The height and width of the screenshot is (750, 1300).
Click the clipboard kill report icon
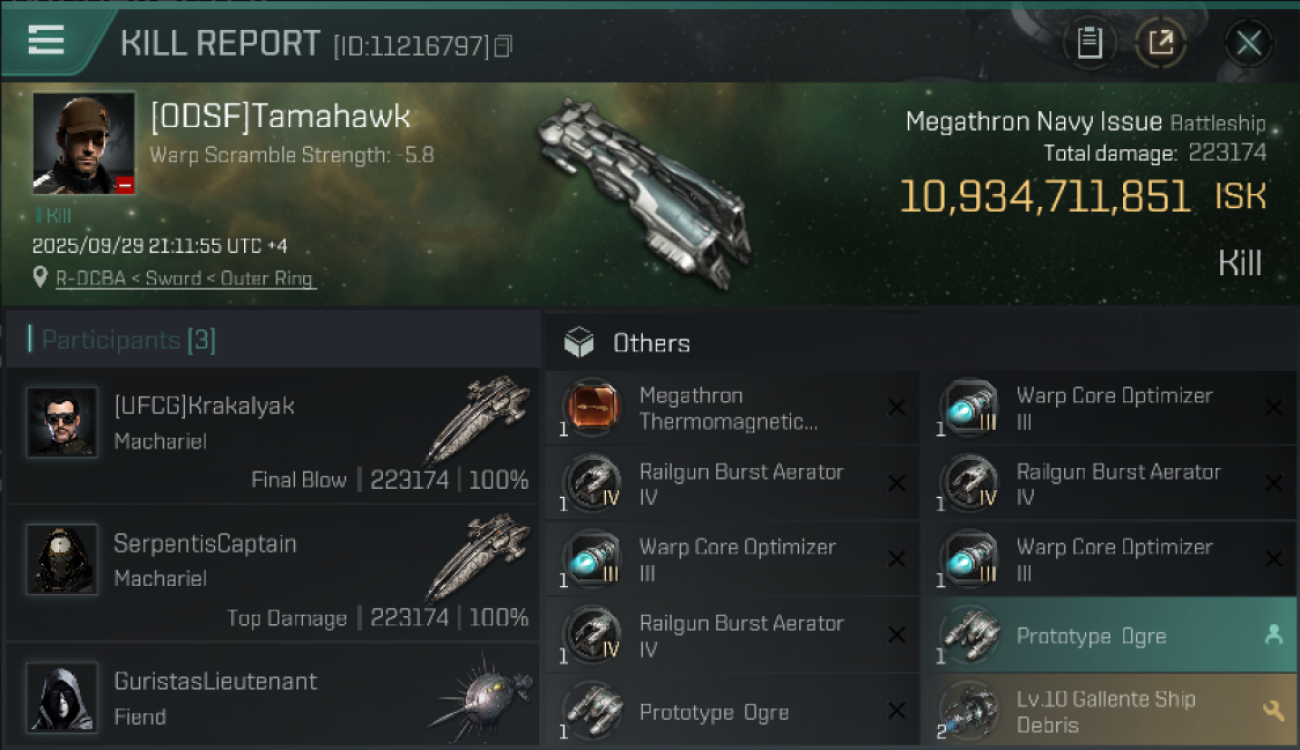[1089, 43]
